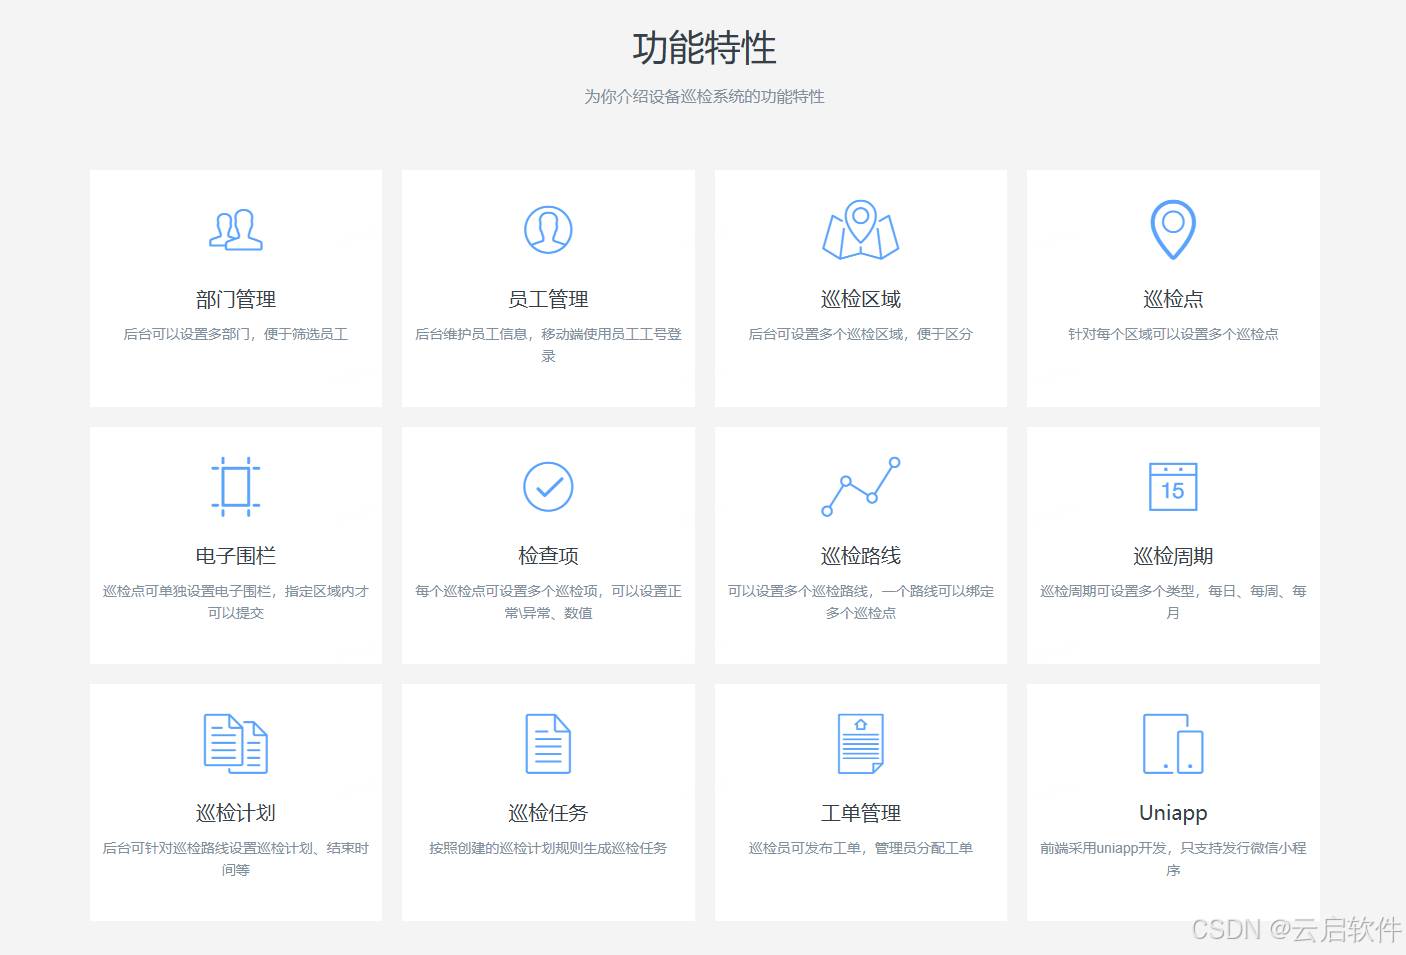The width and height of the screenshot is (1406, 955).
Task: Click the 检查项 checkmark circle icon
Action: click(548, 487)
